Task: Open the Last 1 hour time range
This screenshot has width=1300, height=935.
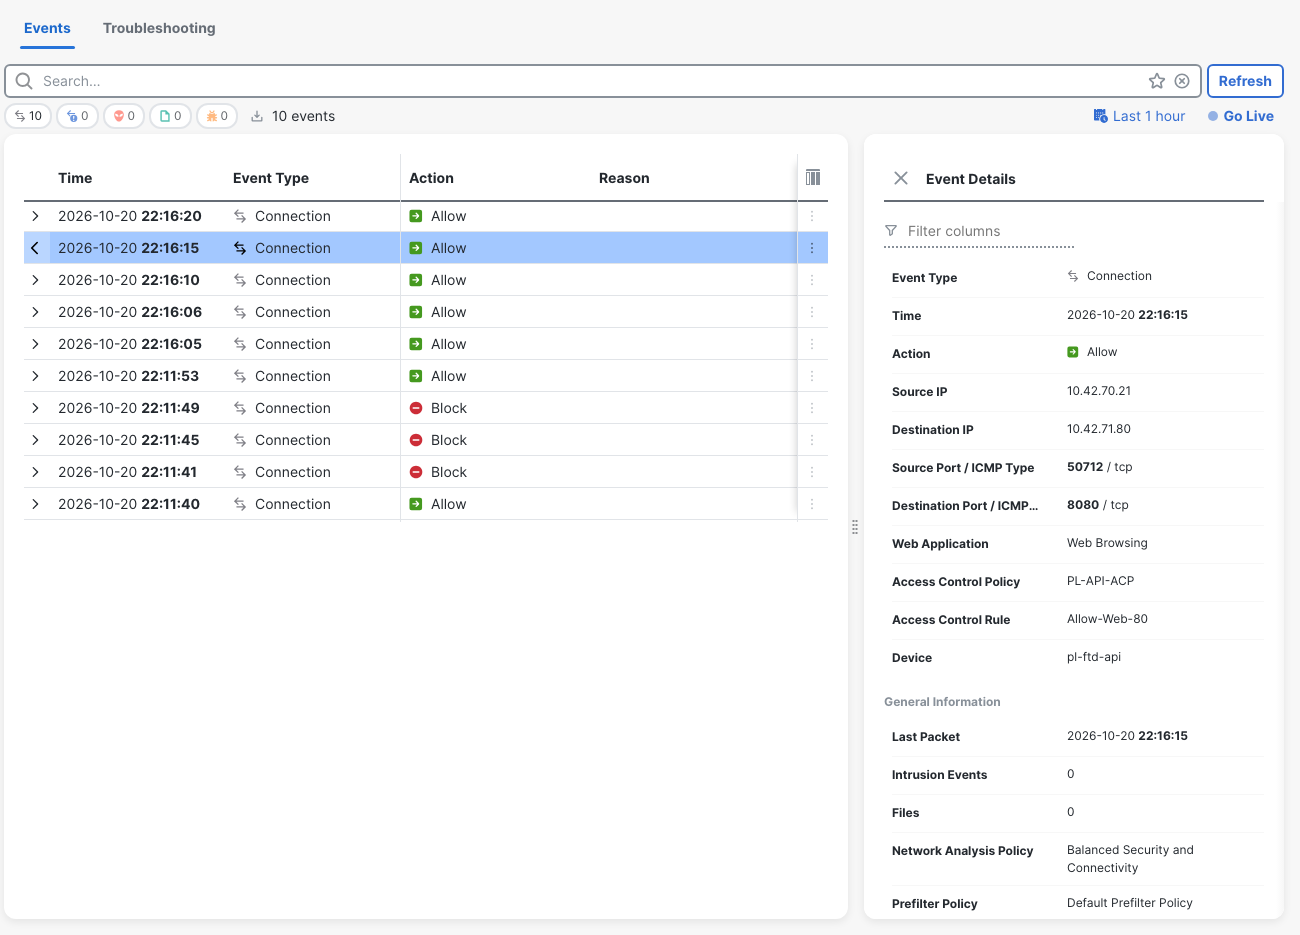Action: [1139, 116]
